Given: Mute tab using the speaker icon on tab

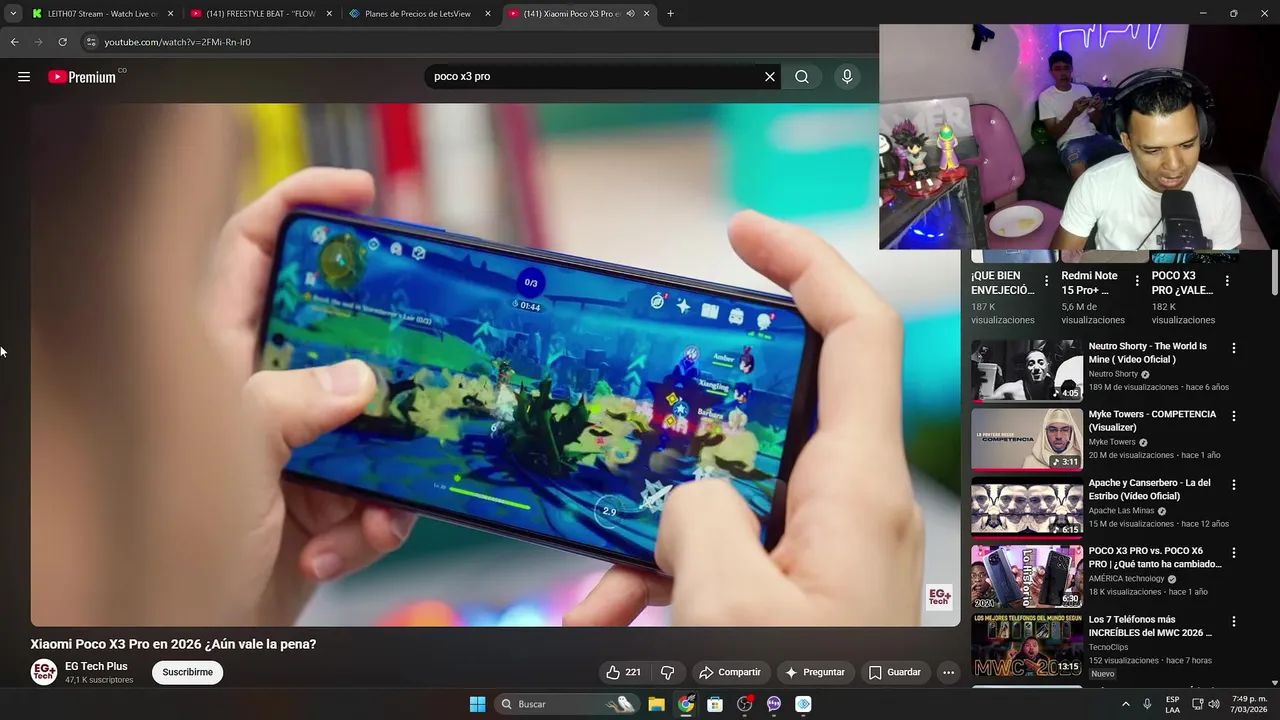Looking at the screenshot, I should point(630,14).
